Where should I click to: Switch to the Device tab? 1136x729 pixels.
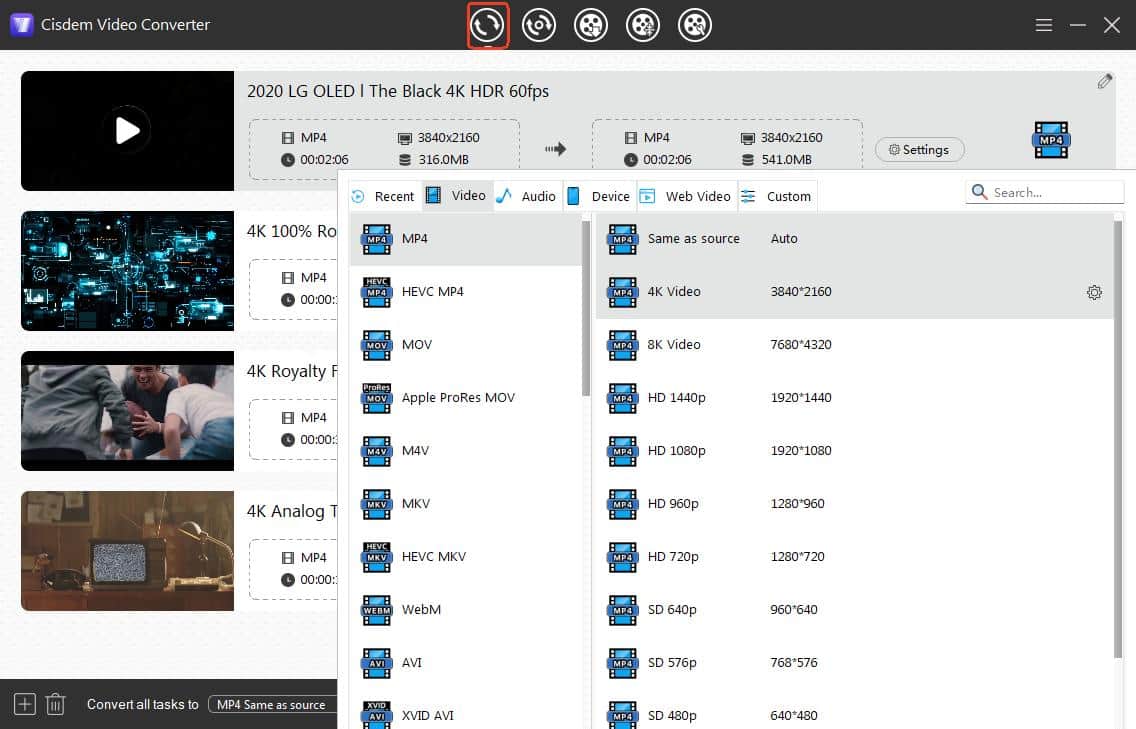599,196
